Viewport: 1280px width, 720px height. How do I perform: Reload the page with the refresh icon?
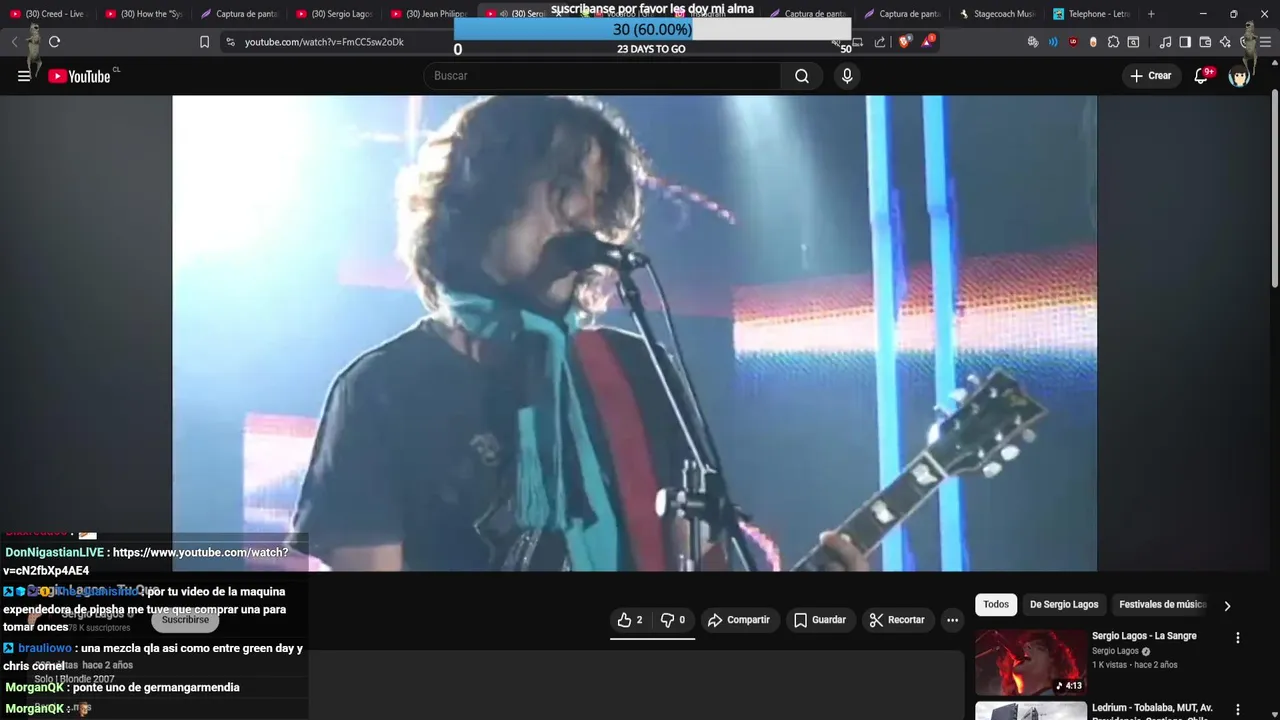[x=54, y=42]
